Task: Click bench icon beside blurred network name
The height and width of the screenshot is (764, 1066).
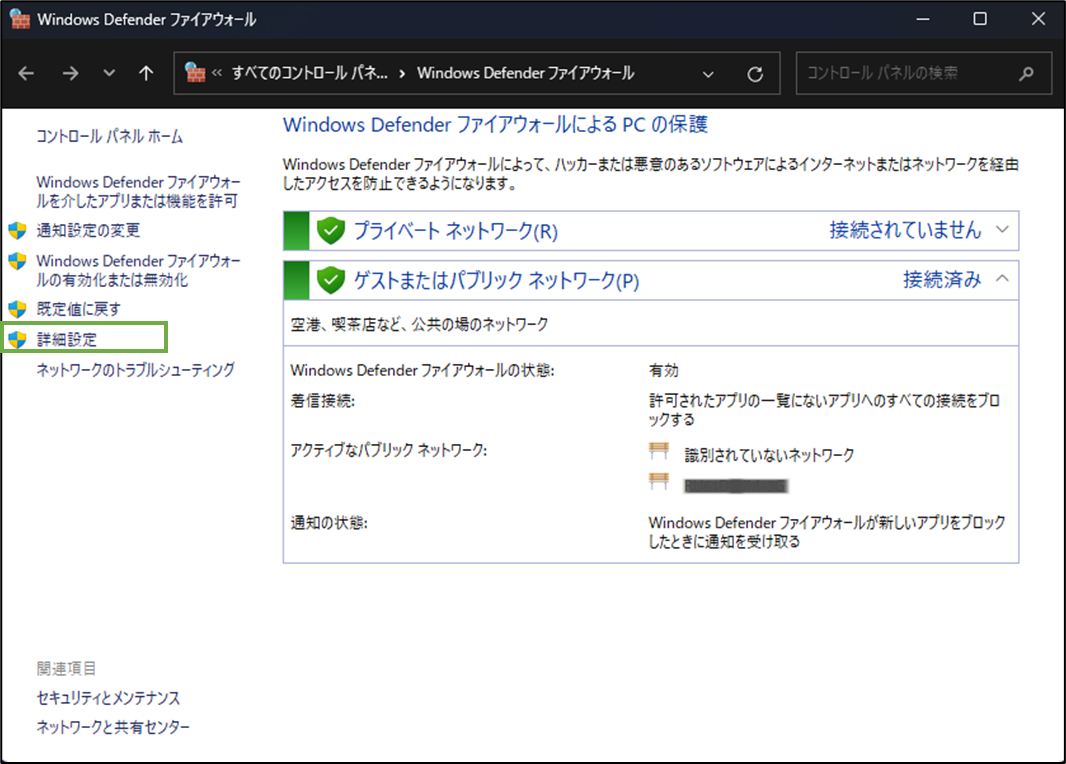Action: [x=659, y=481]
